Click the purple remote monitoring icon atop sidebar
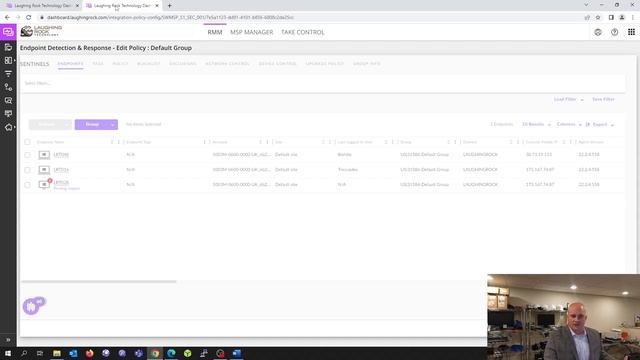Viewport: 640px width, 360px height. coord(8,32)
